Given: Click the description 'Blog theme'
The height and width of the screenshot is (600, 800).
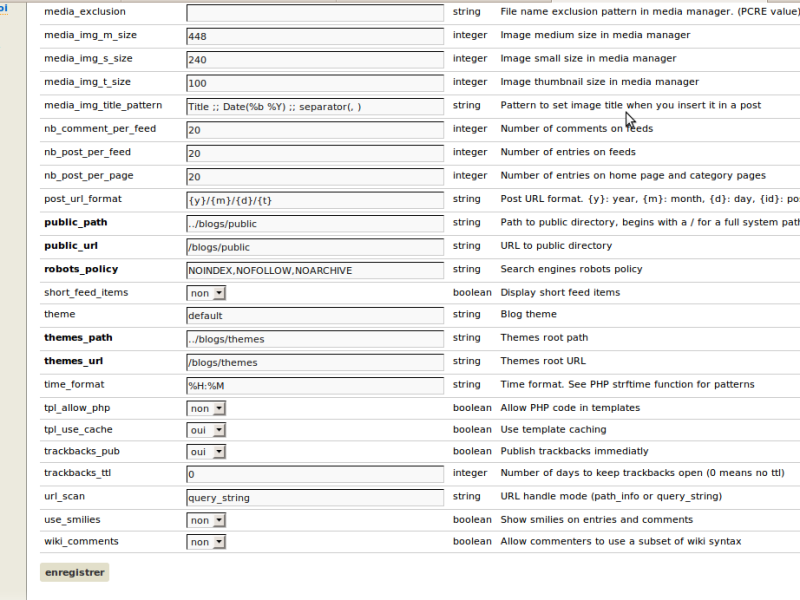Looking at the screenshot, I should [529, 314].
